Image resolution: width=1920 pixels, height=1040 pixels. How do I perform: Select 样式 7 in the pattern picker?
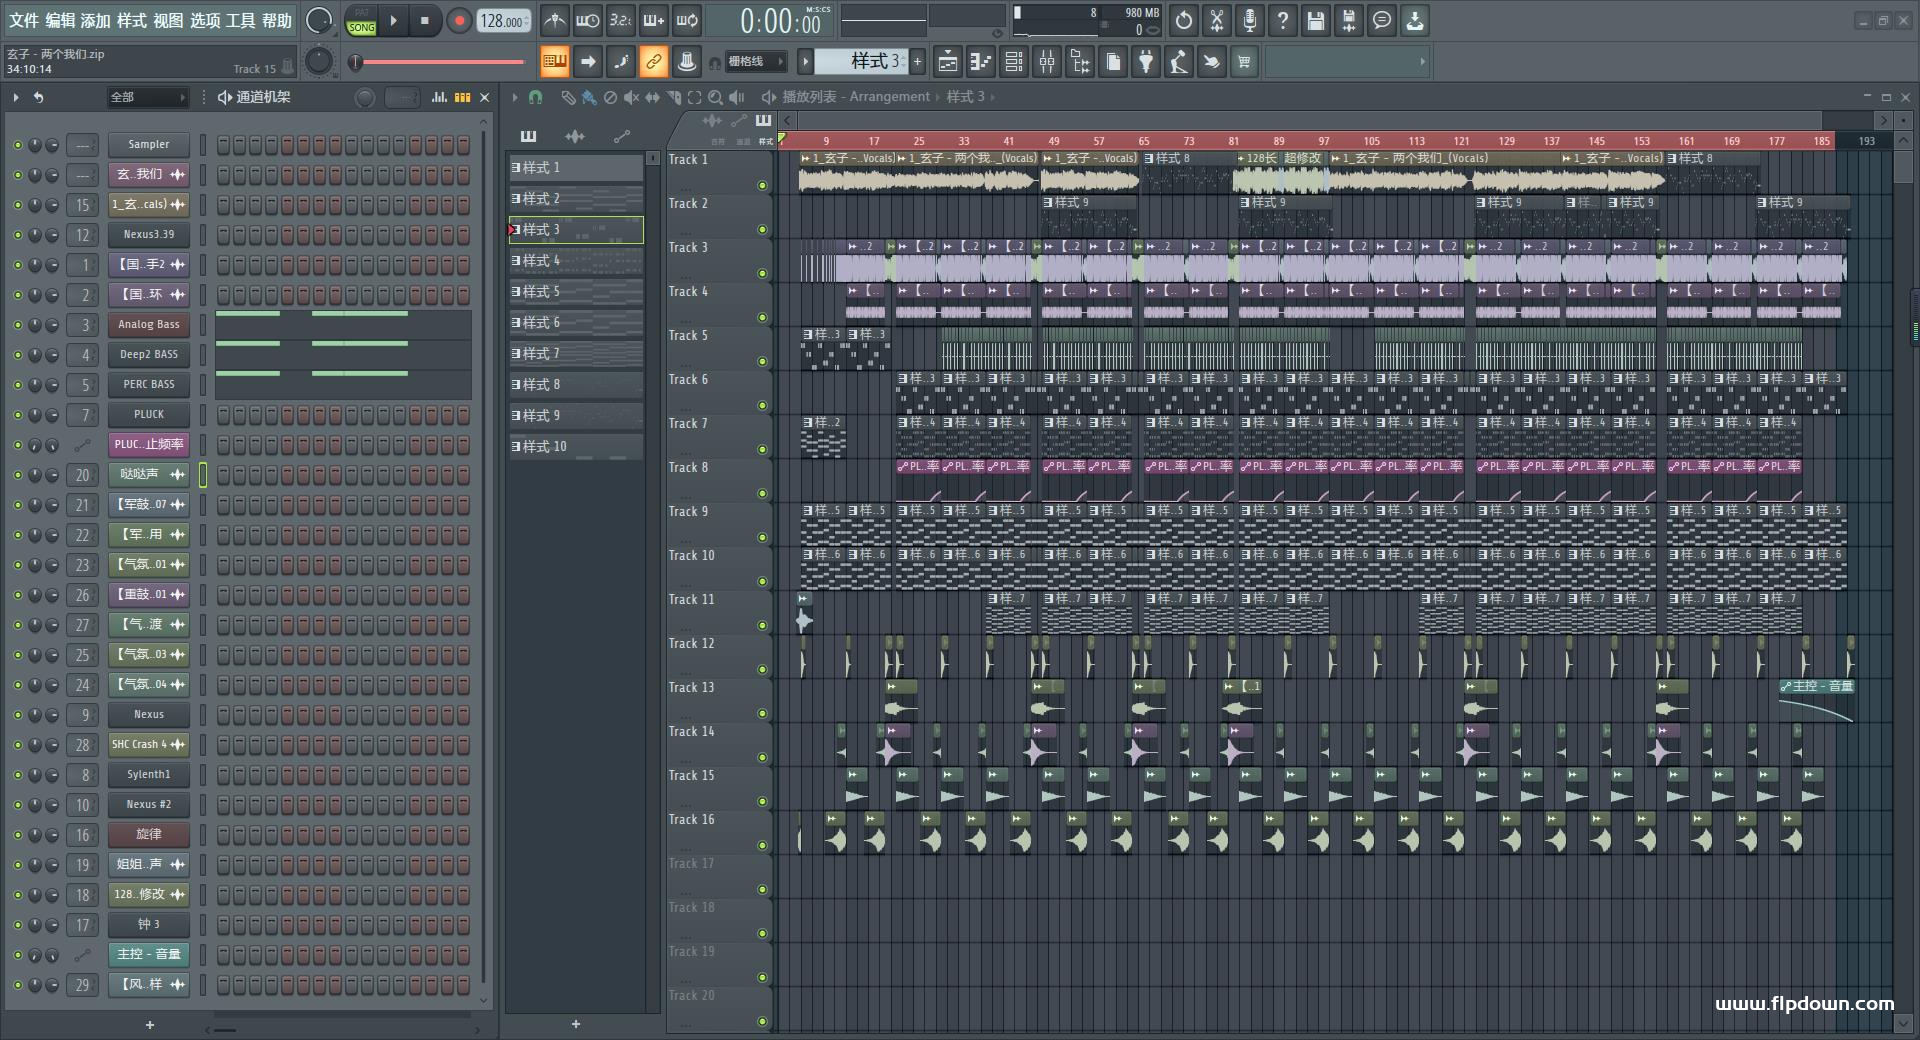(576, 354)
